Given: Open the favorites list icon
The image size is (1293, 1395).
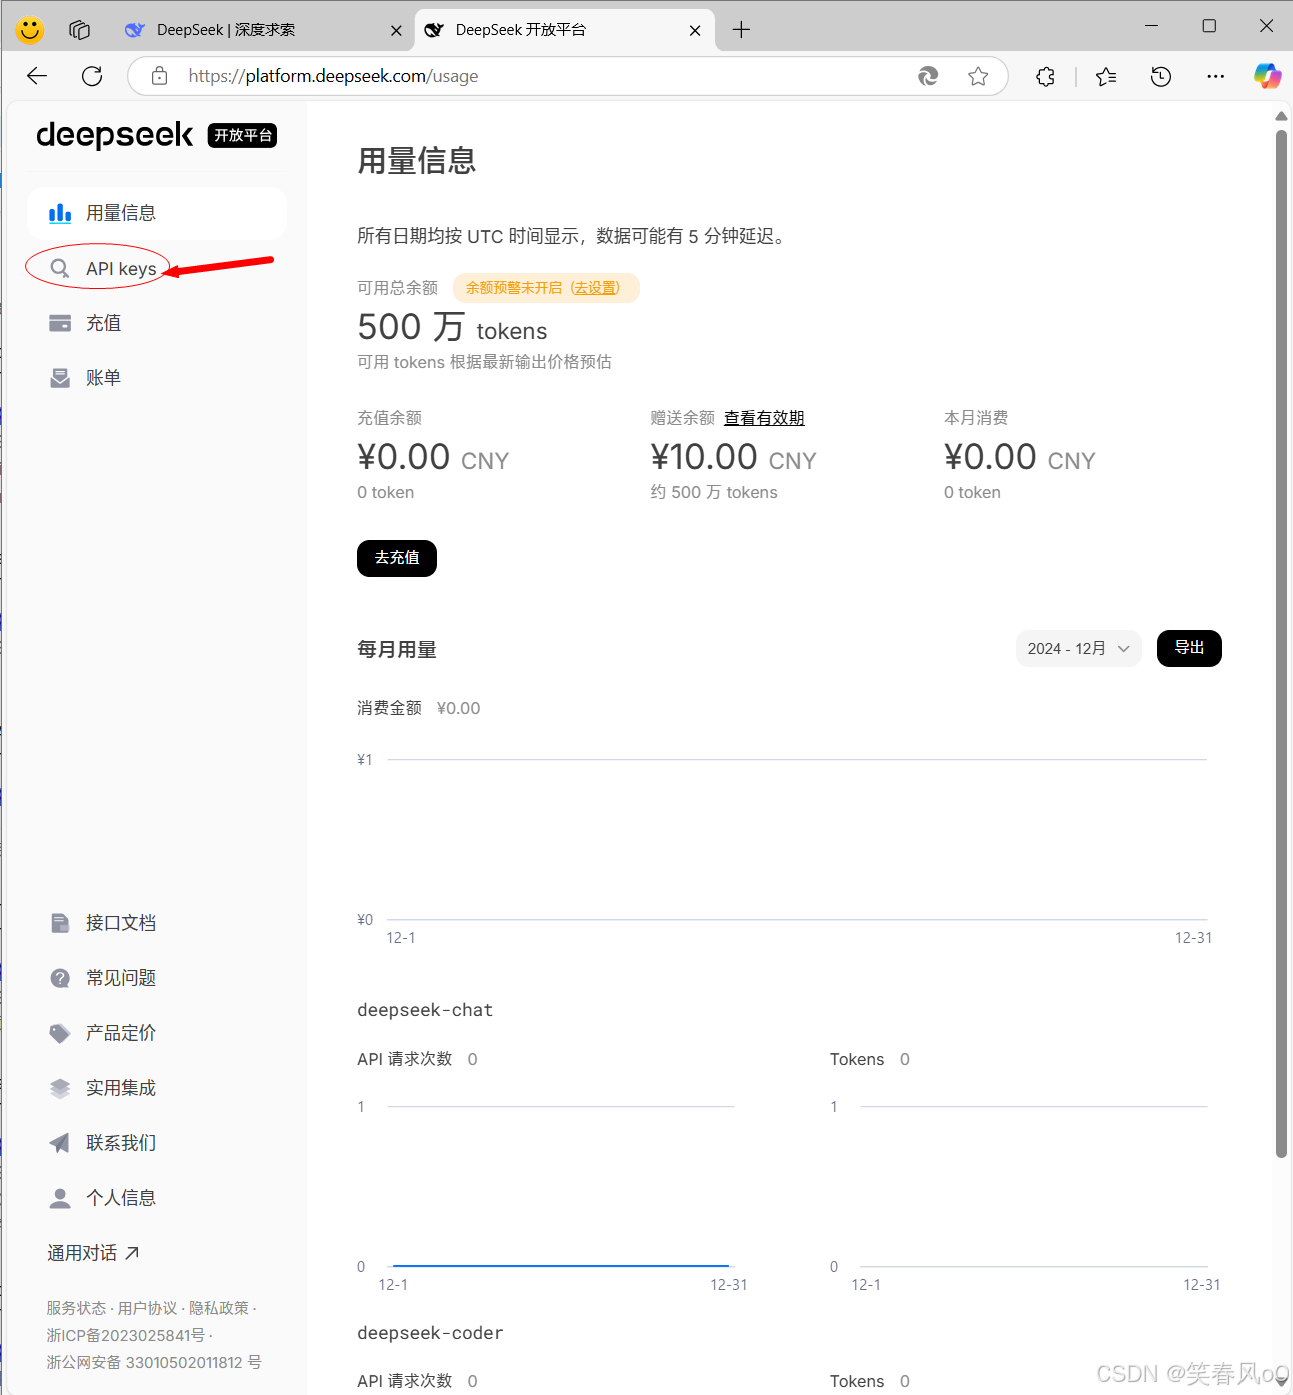Looking at the screenshot, I should [1106, 76].
